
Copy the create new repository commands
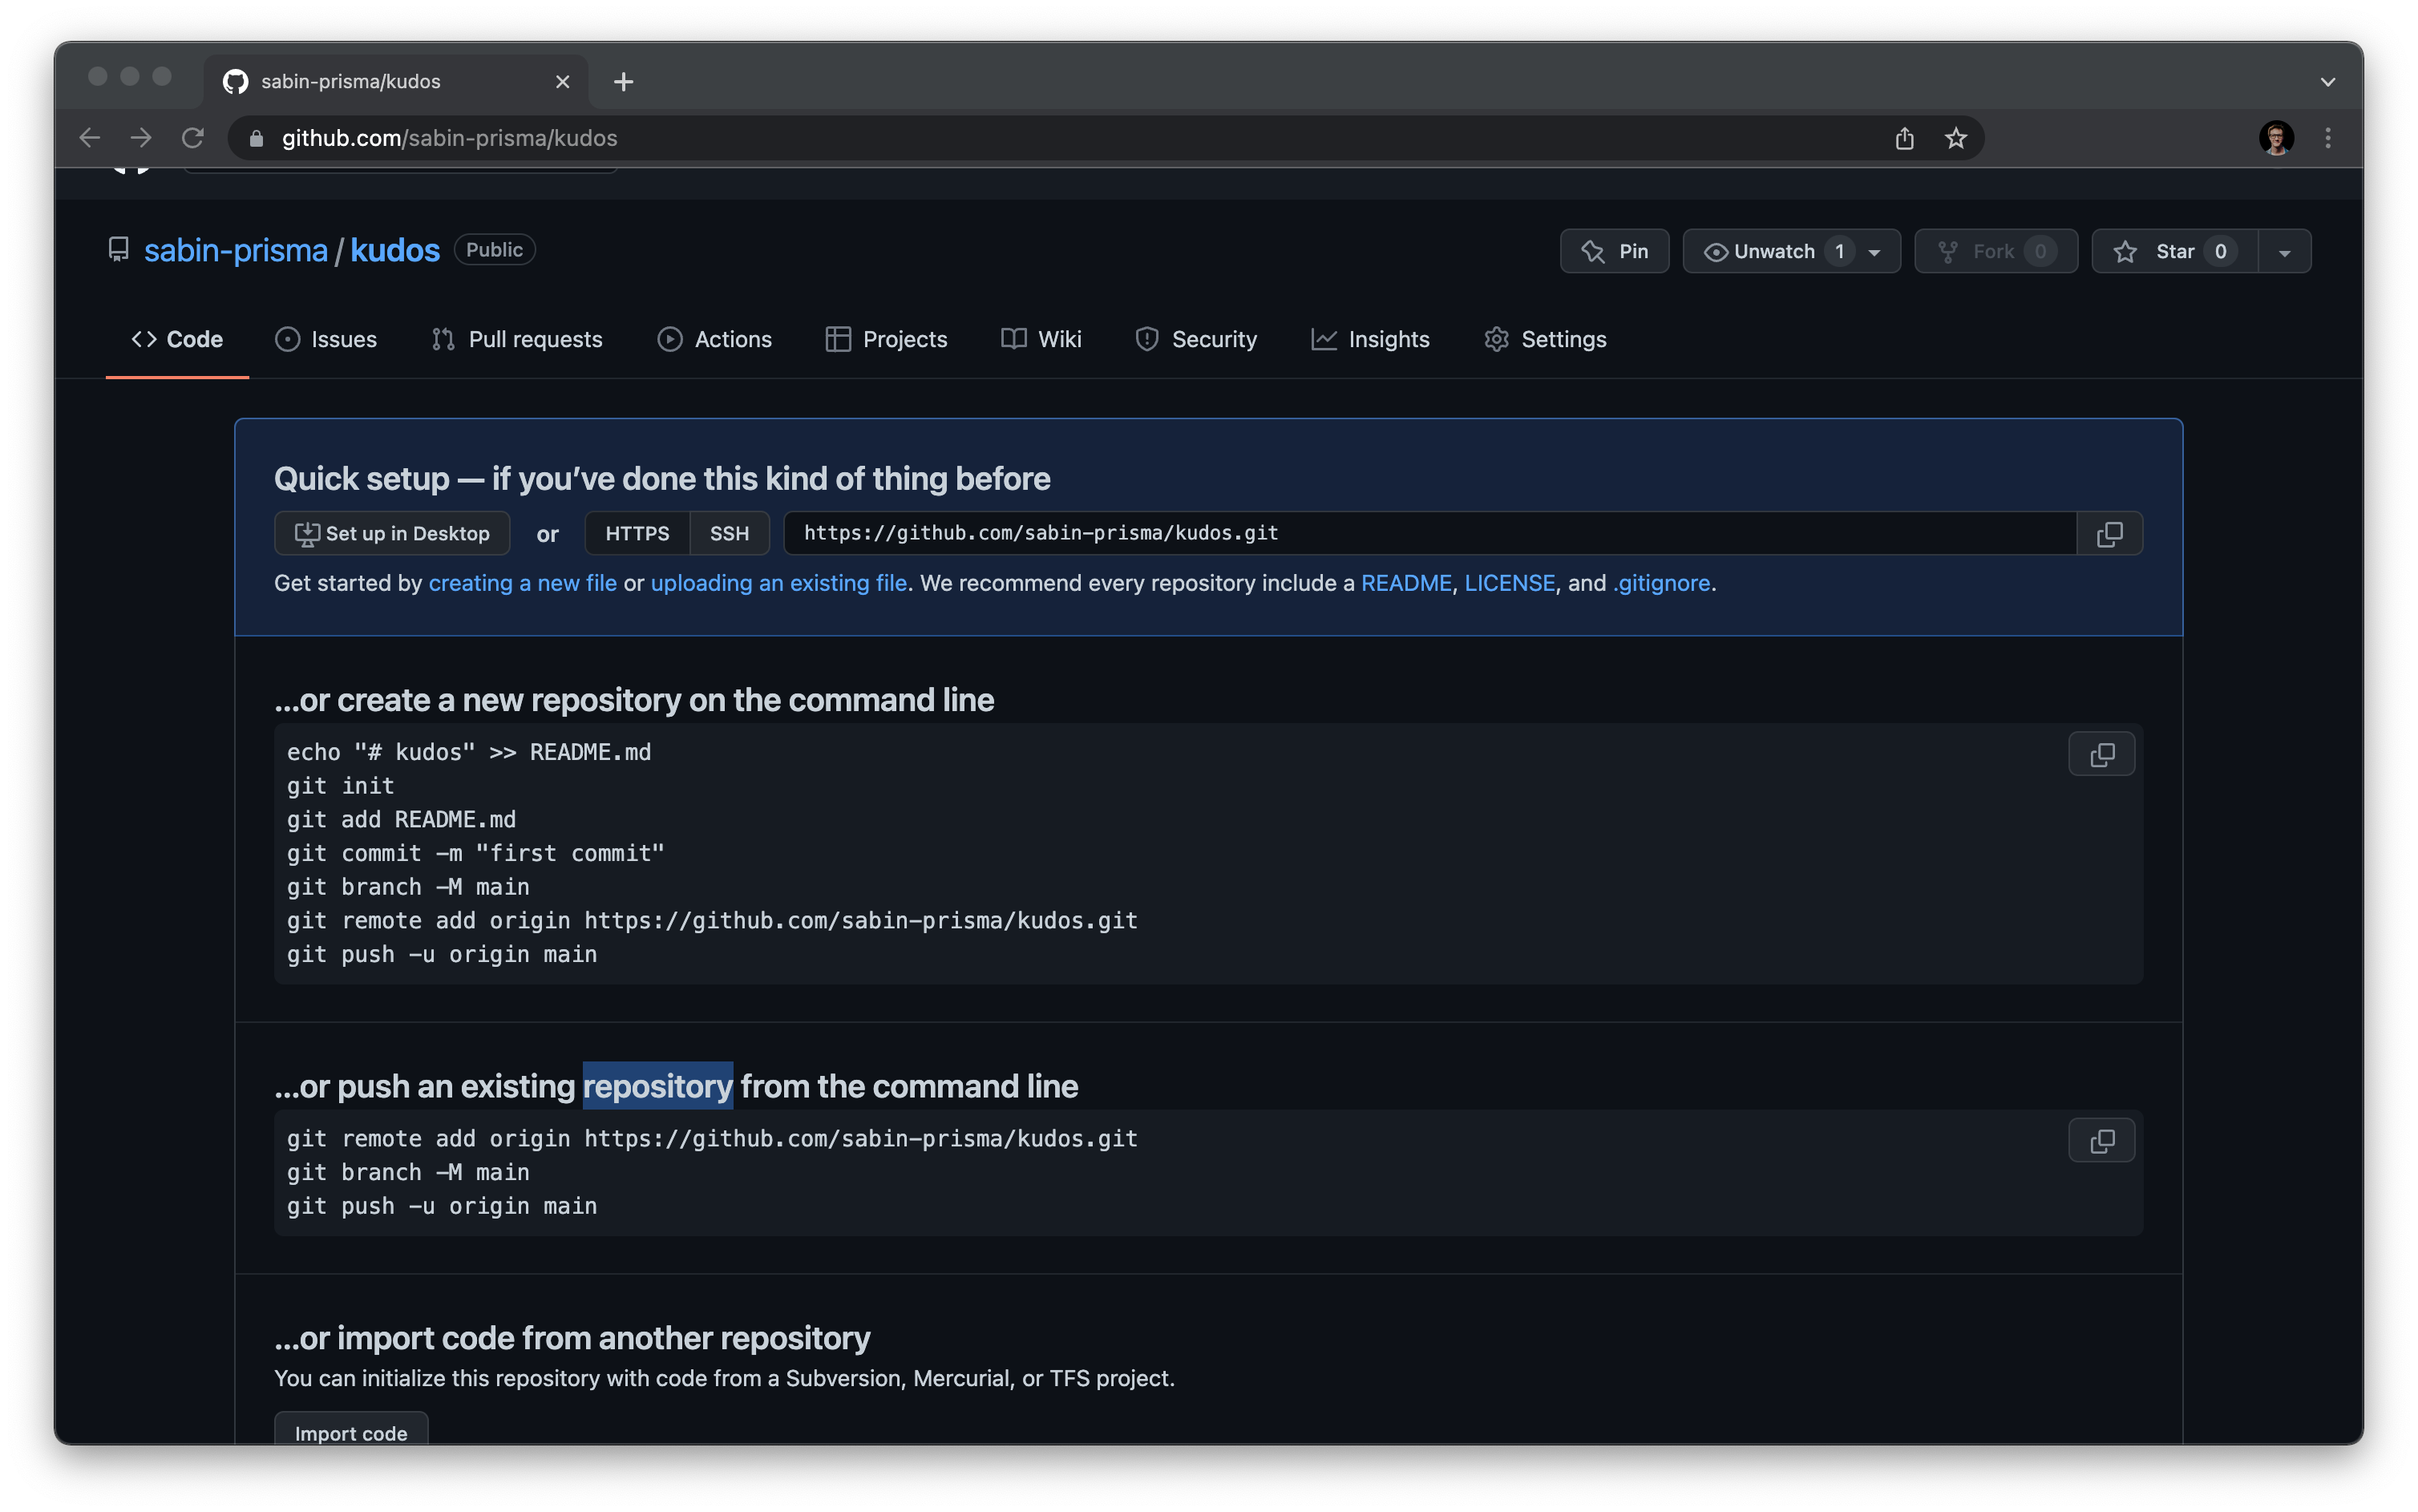point(2101,755)
